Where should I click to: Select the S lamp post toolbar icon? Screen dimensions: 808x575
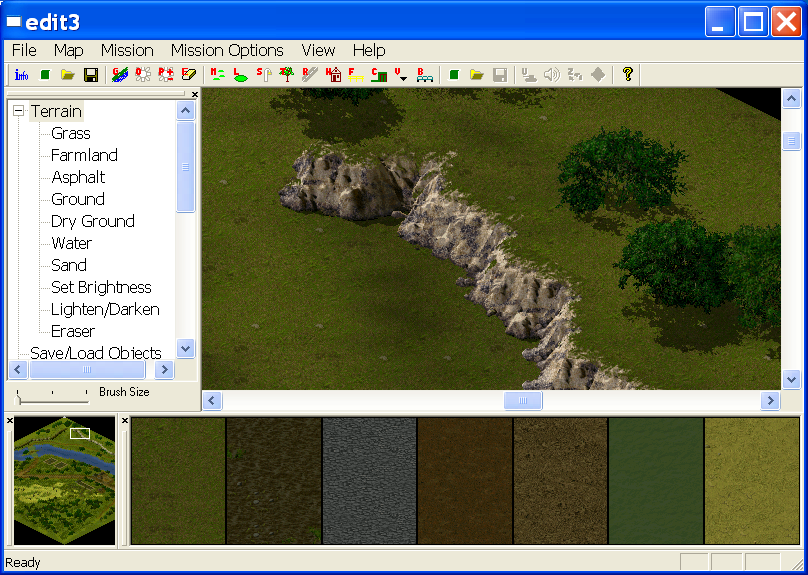tap(264, 75)
